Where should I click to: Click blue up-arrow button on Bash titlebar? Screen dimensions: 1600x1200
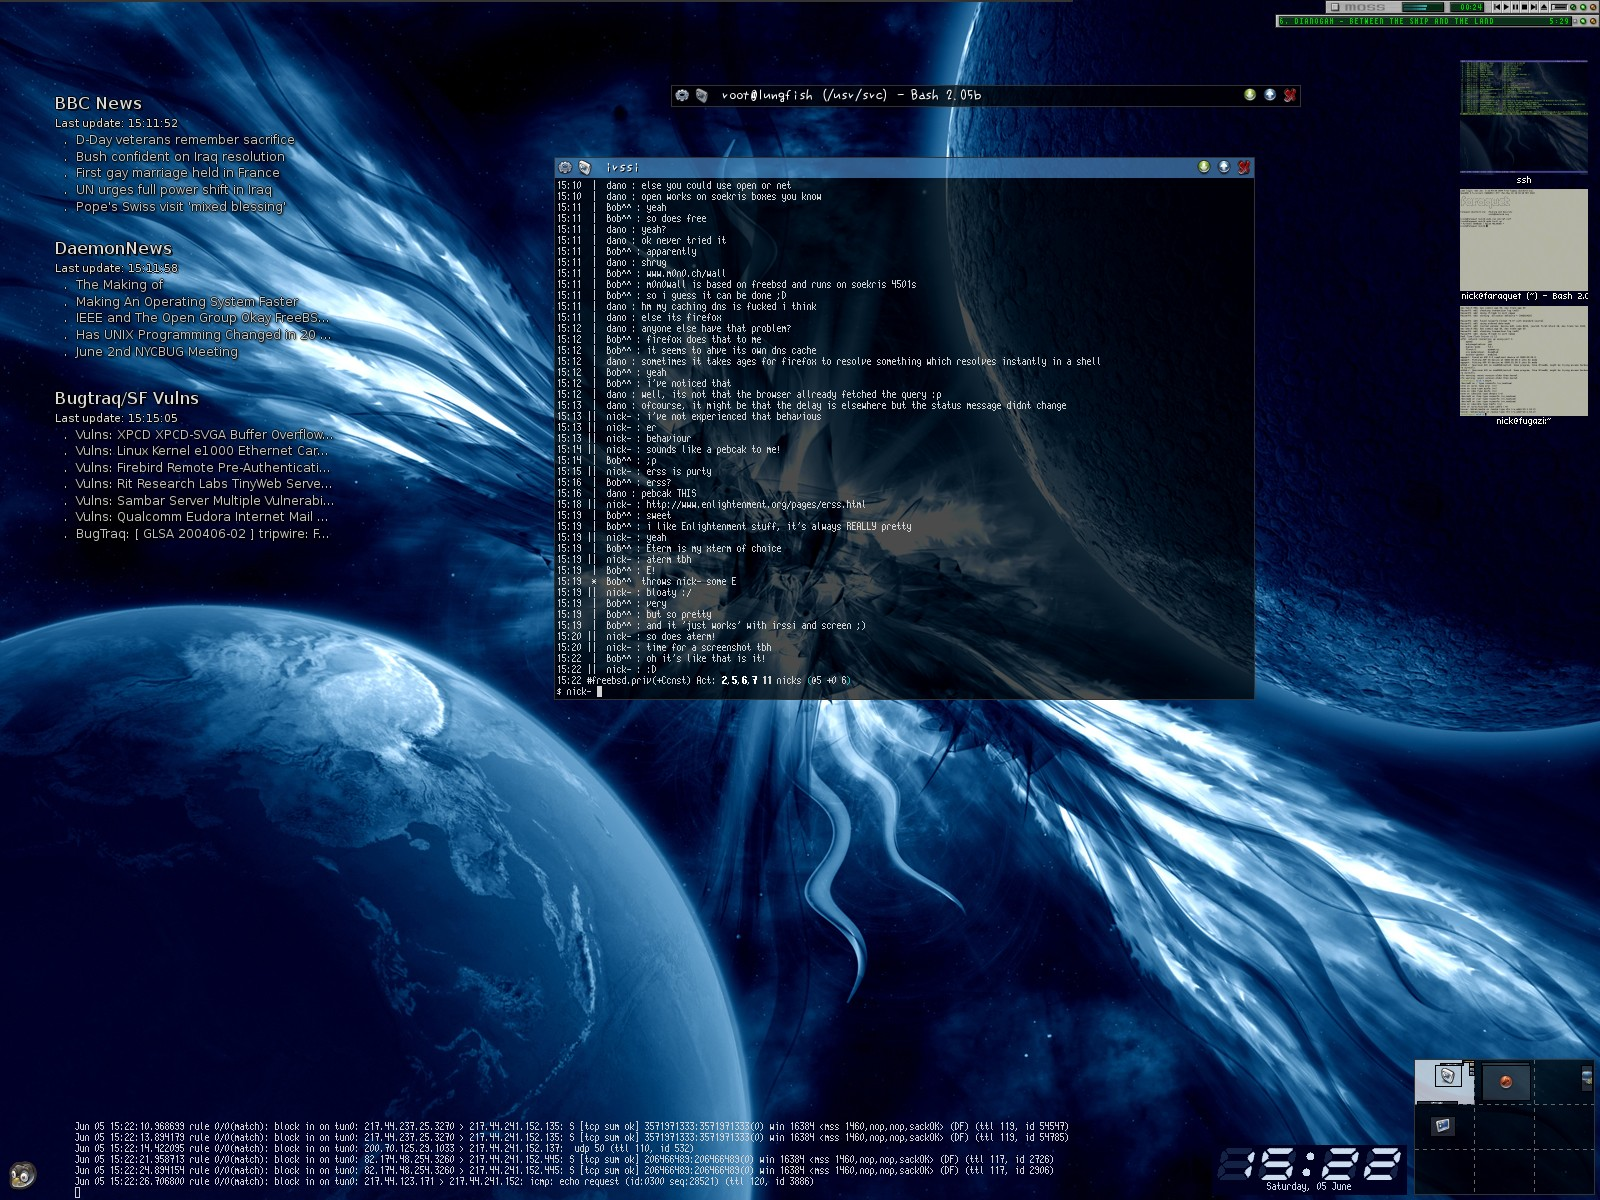[1270, 95]
